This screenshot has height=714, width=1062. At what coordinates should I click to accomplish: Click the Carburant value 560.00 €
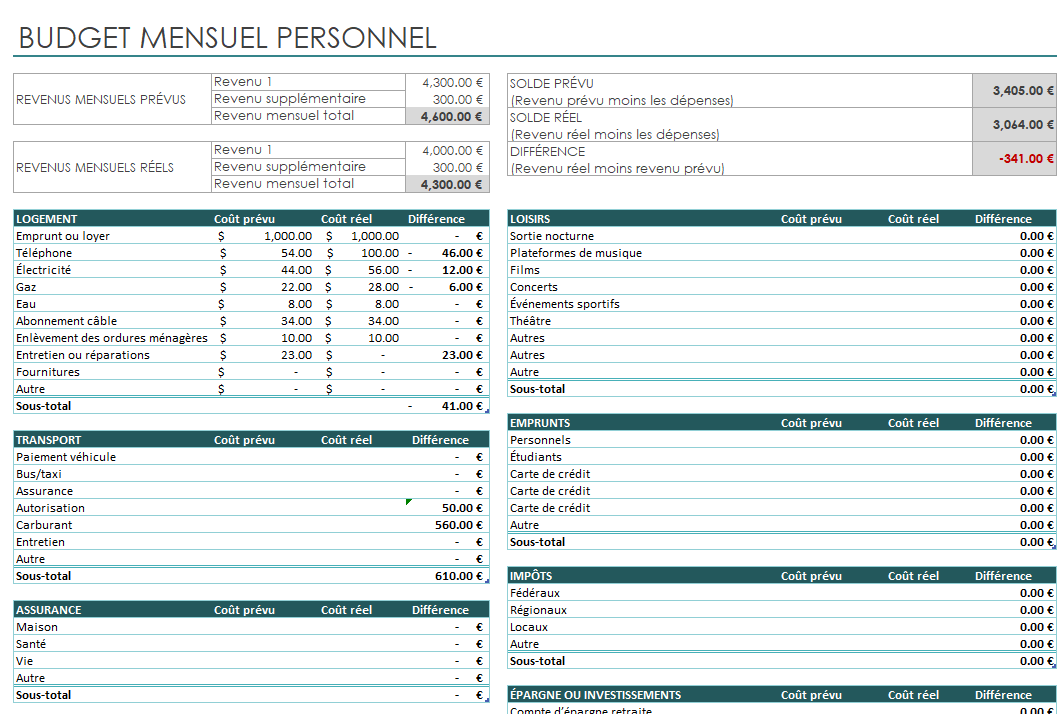[459, 525]
